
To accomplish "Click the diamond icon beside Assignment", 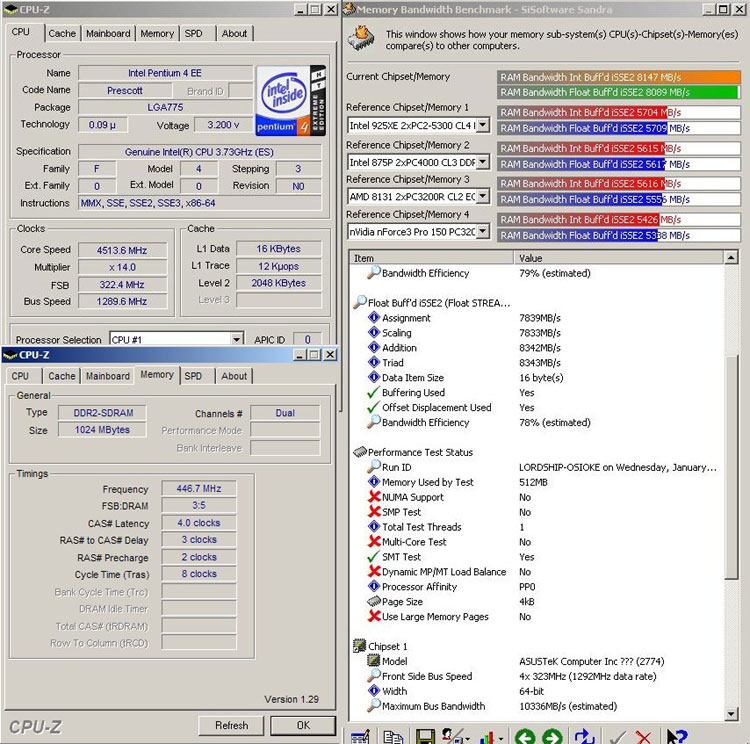I will pyautogui.click(x=374, y=317).
